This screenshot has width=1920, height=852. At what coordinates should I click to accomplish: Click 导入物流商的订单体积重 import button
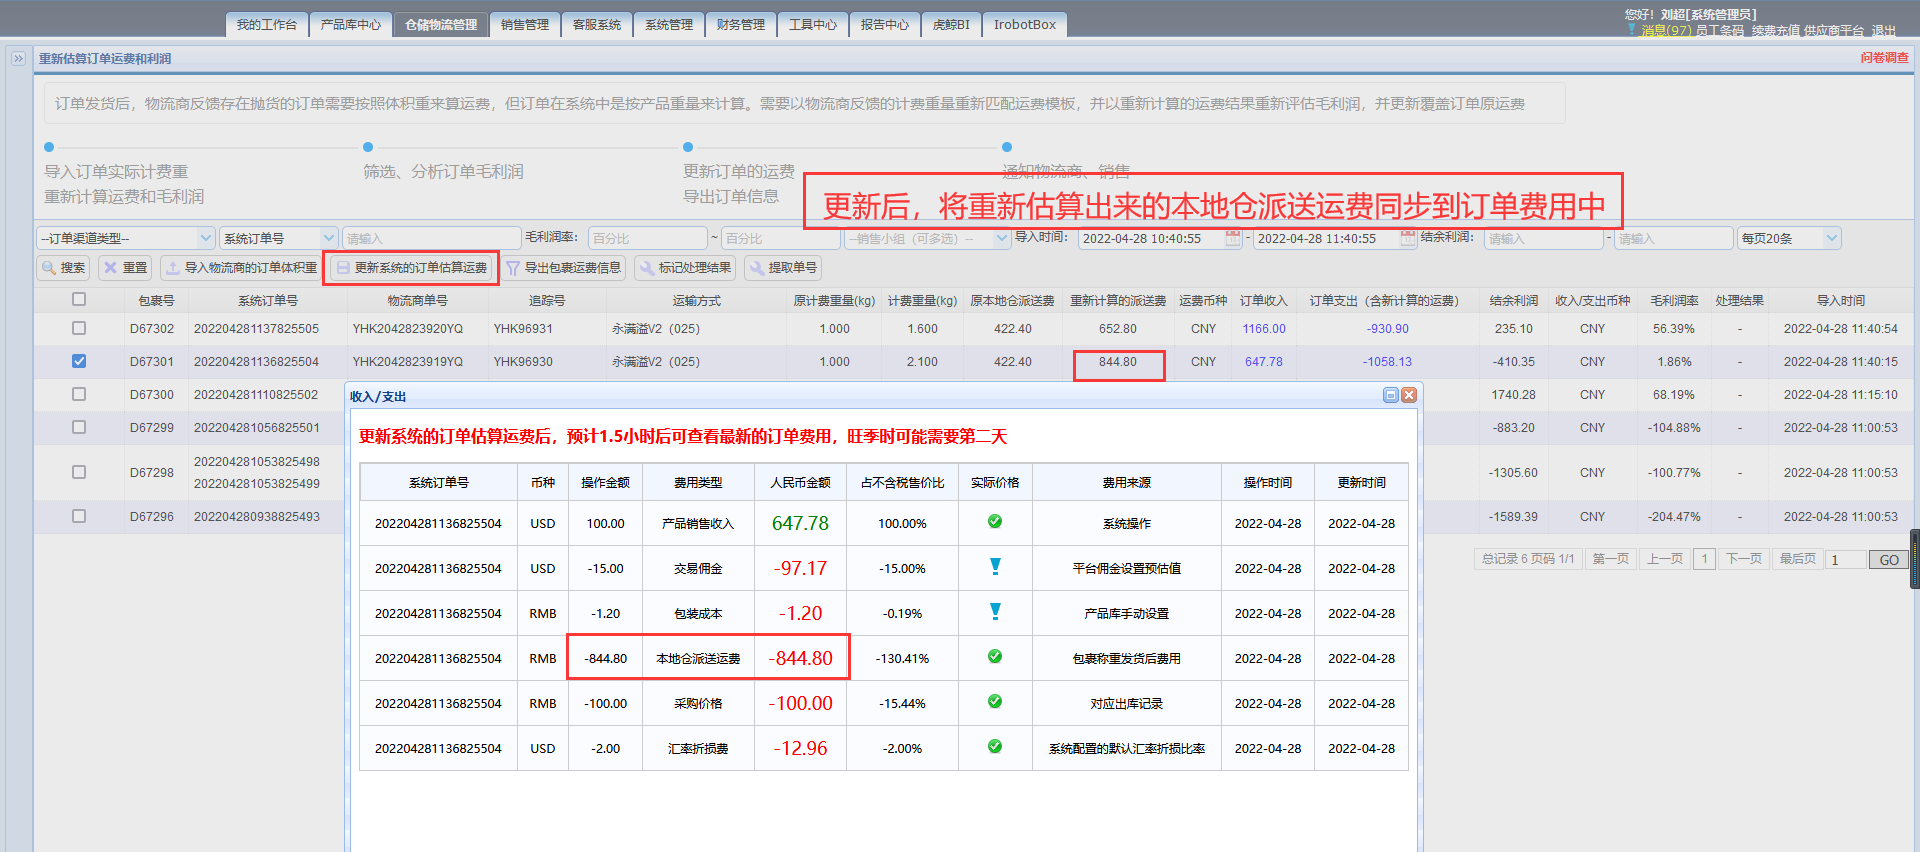[241, 268]
